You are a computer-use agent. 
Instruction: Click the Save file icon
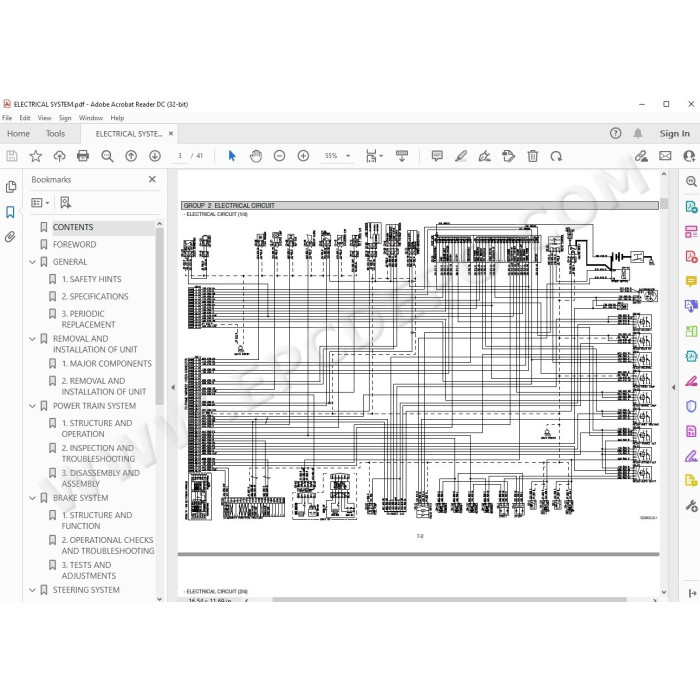coord(12,156)
